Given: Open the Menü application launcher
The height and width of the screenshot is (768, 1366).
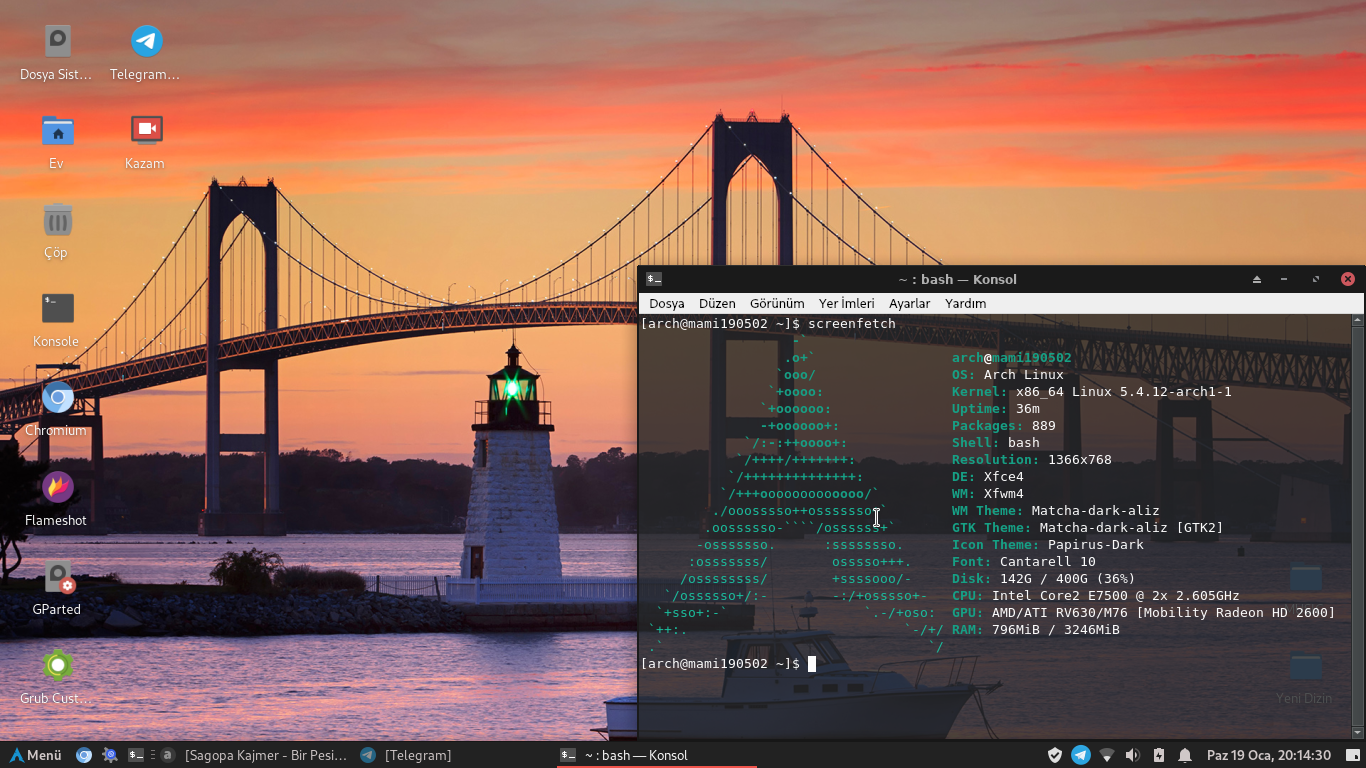Looking at the screenshot, I should 36,755.
